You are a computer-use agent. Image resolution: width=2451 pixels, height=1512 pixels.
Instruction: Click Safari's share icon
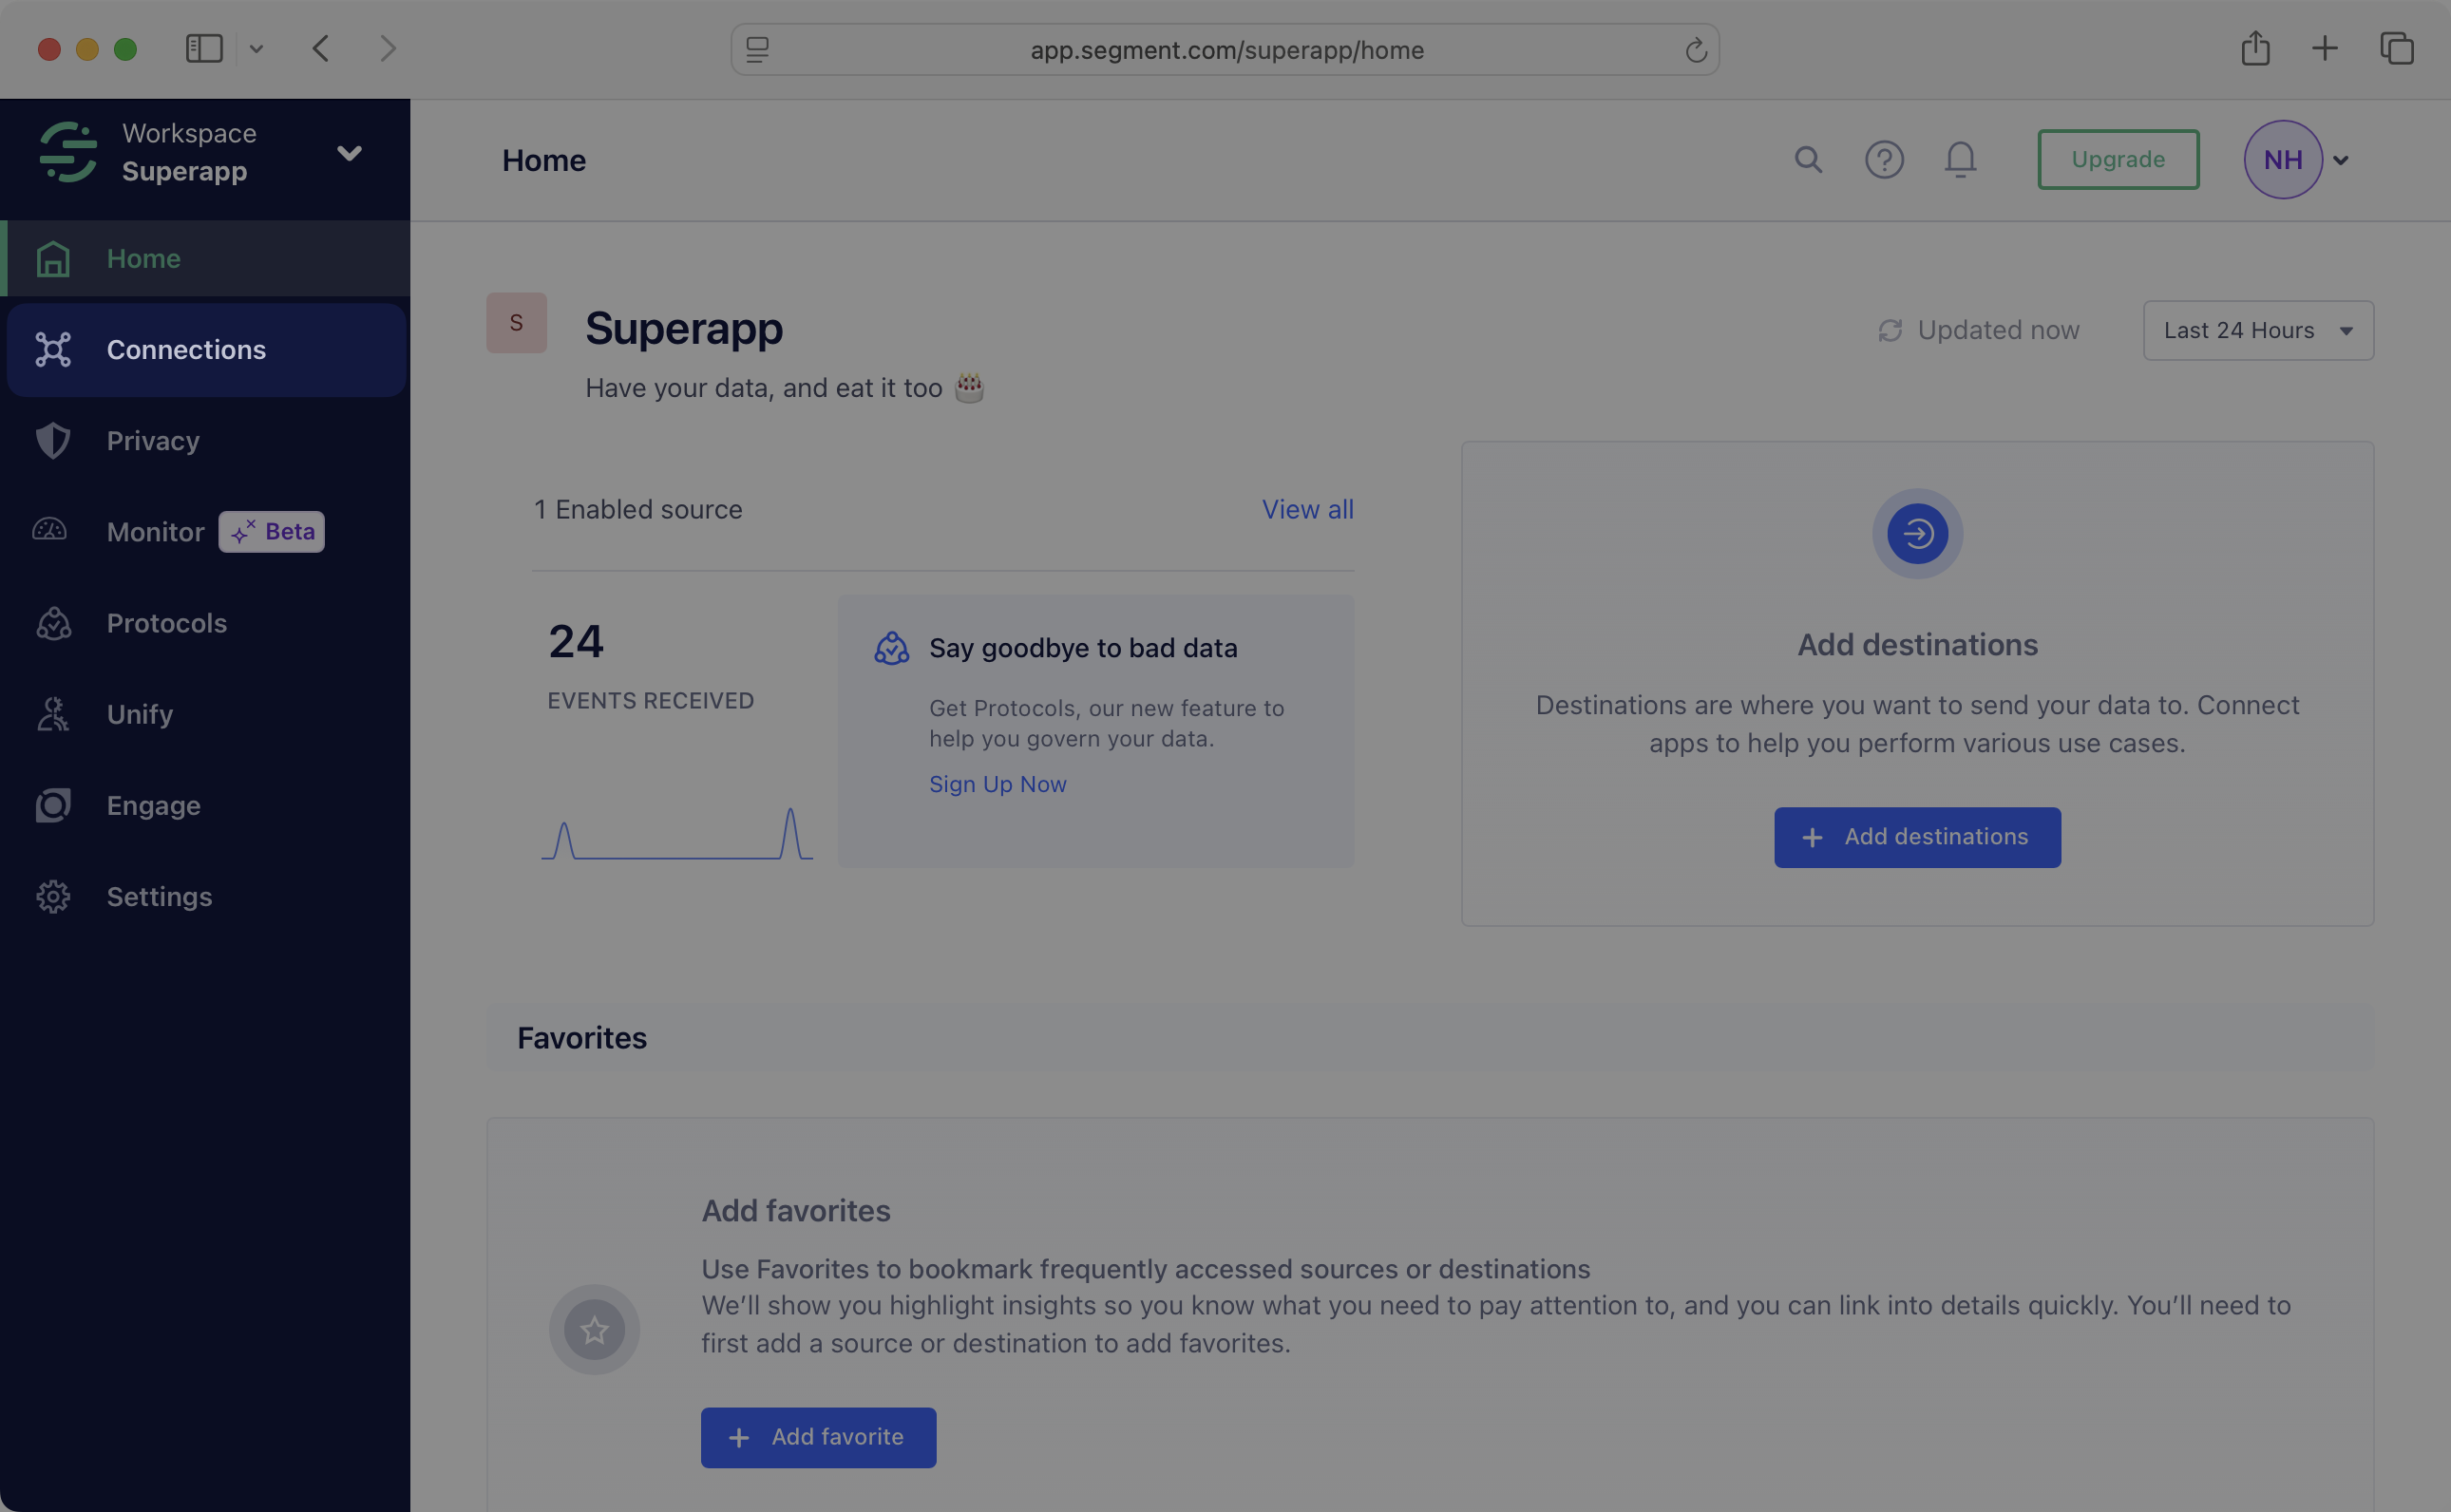[x=2255, y=48]
